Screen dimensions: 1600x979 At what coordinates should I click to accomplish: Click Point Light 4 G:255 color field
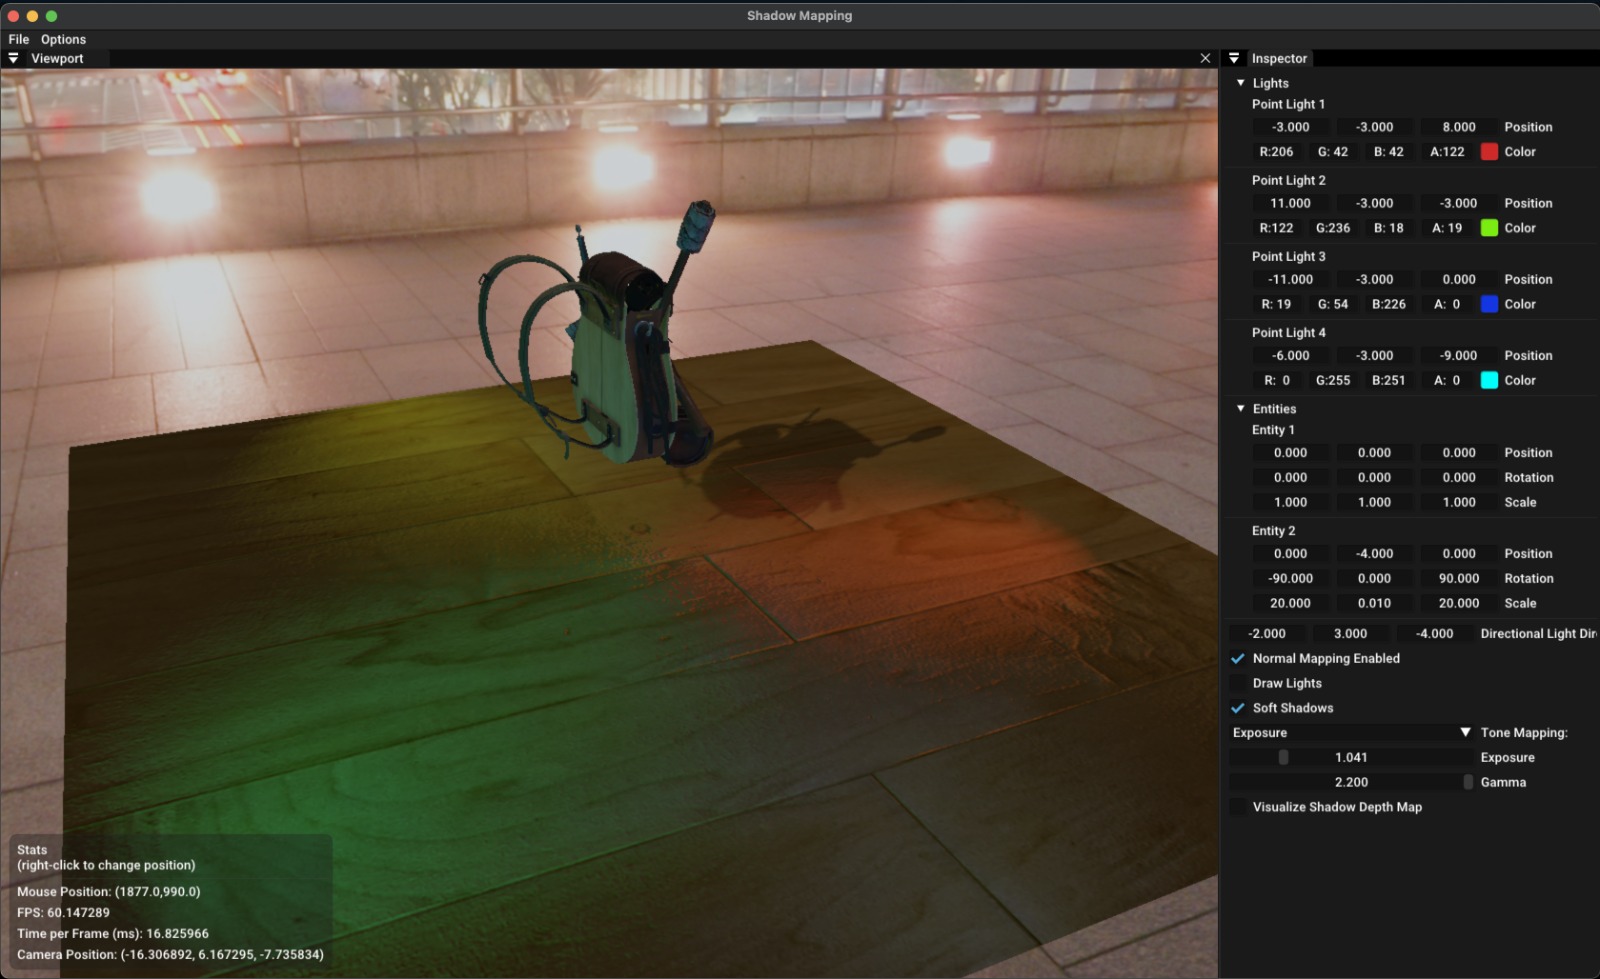tap(1333, 380)
